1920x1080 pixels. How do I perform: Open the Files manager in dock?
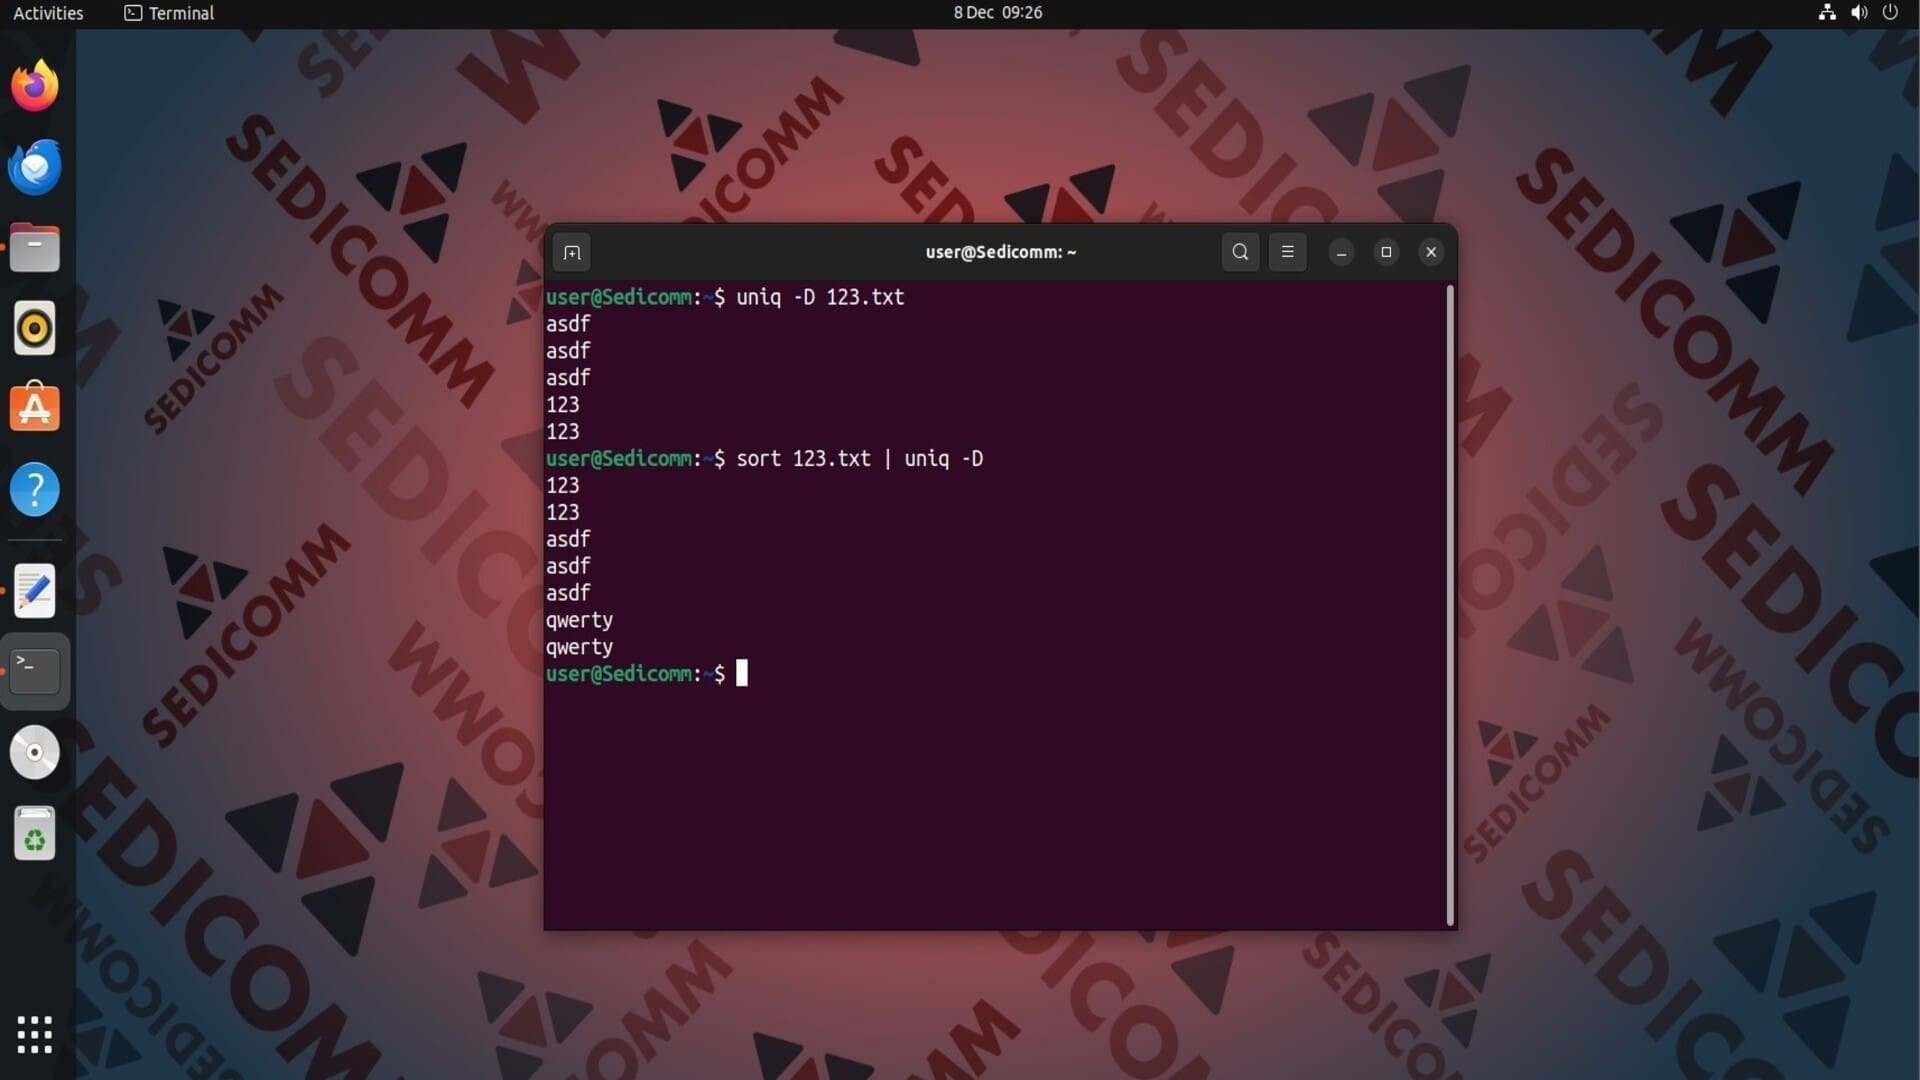(35, 248)
